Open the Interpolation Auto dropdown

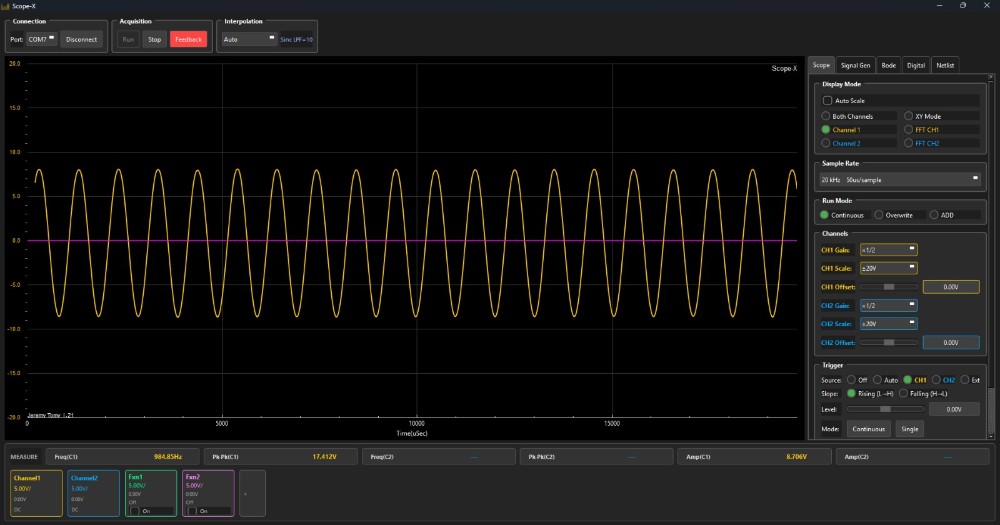[x=249, y=40]
